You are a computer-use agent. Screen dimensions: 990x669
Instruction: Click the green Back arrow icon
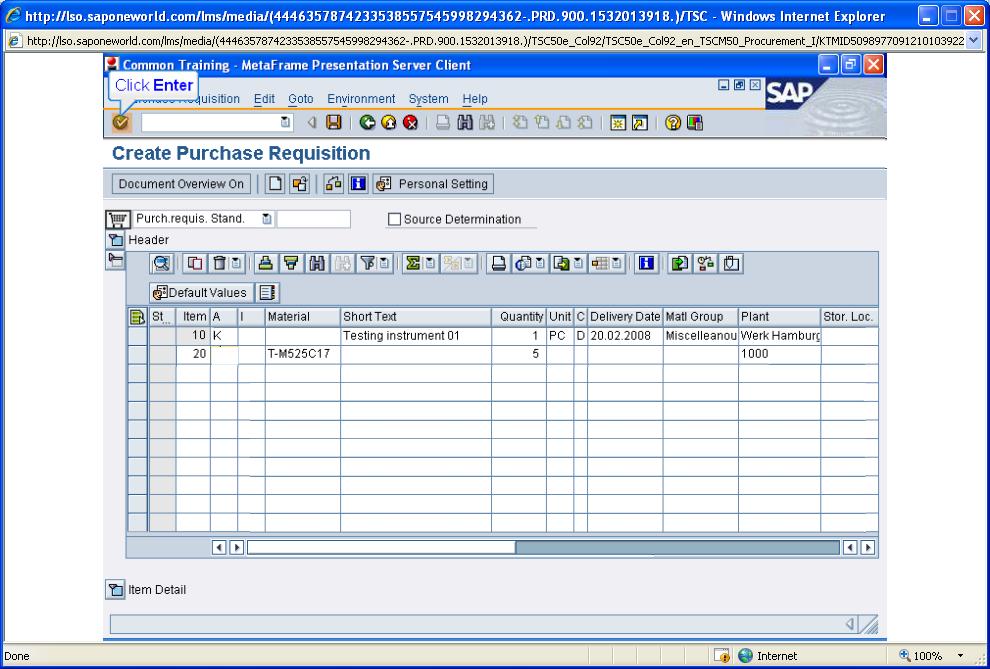(x=367, y=122)
